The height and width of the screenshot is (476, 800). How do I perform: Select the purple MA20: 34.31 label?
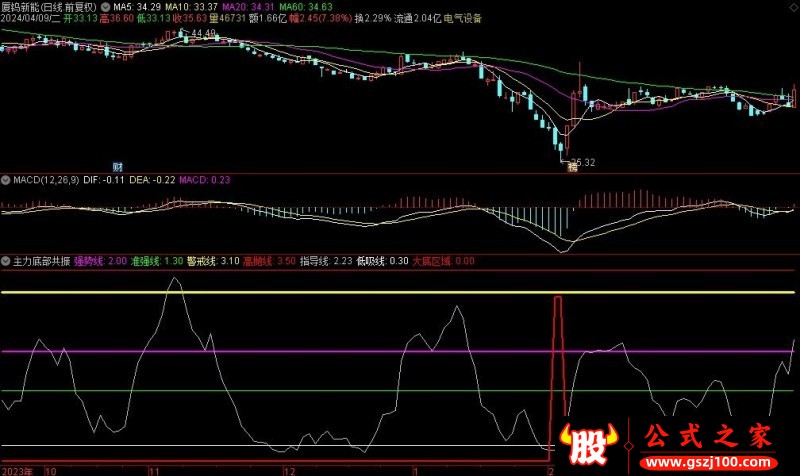coord(248,7)
